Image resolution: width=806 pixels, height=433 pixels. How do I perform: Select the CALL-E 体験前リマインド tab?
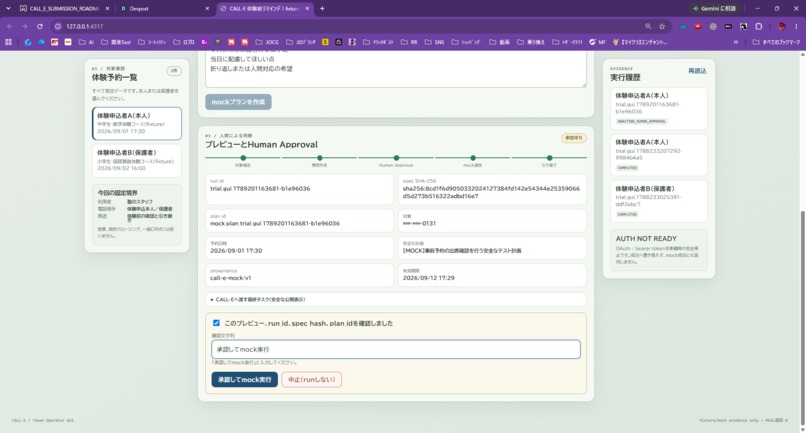[263, 9]
